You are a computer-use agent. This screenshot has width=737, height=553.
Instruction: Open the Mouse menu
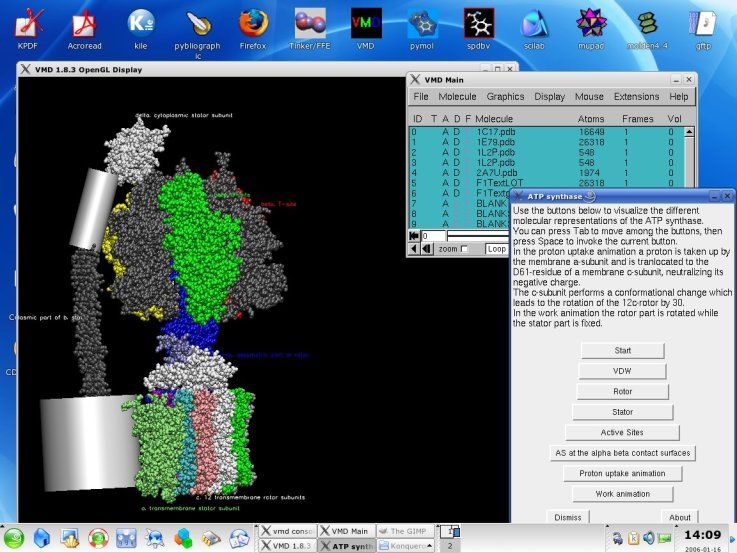click(589, 96)
